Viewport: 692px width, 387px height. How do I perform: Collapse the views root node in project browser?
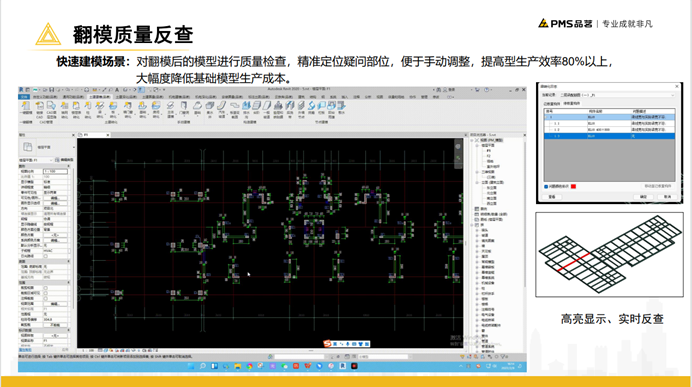[472, 140]
